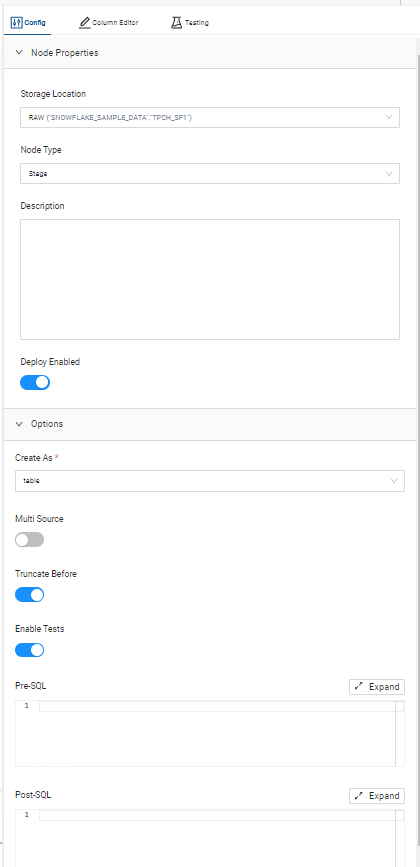Collapse the Options section chevron

click(x=19, y=424)
